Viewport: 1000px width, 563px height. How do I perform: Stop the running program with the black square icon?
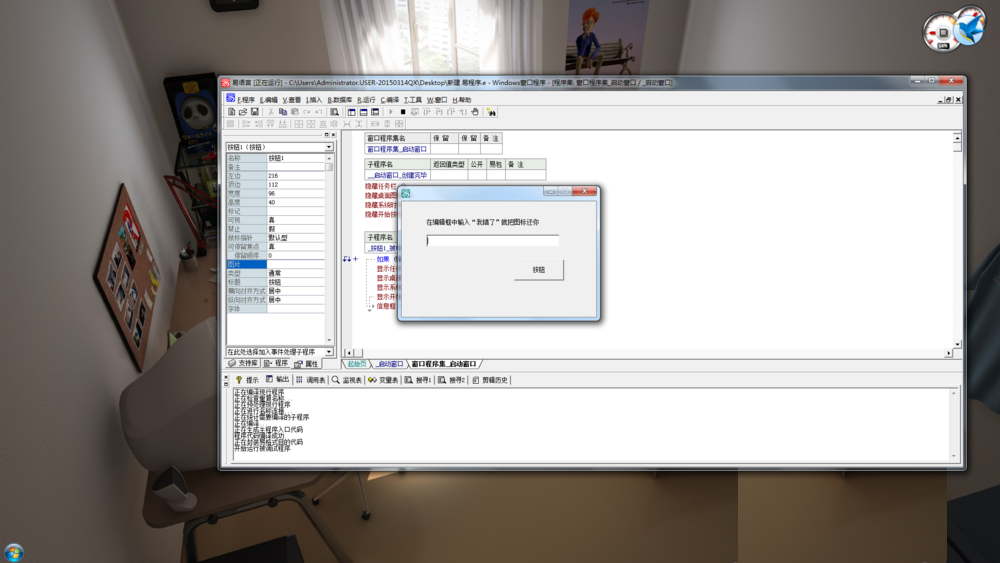pyautogui.click(x=402, y=112)
